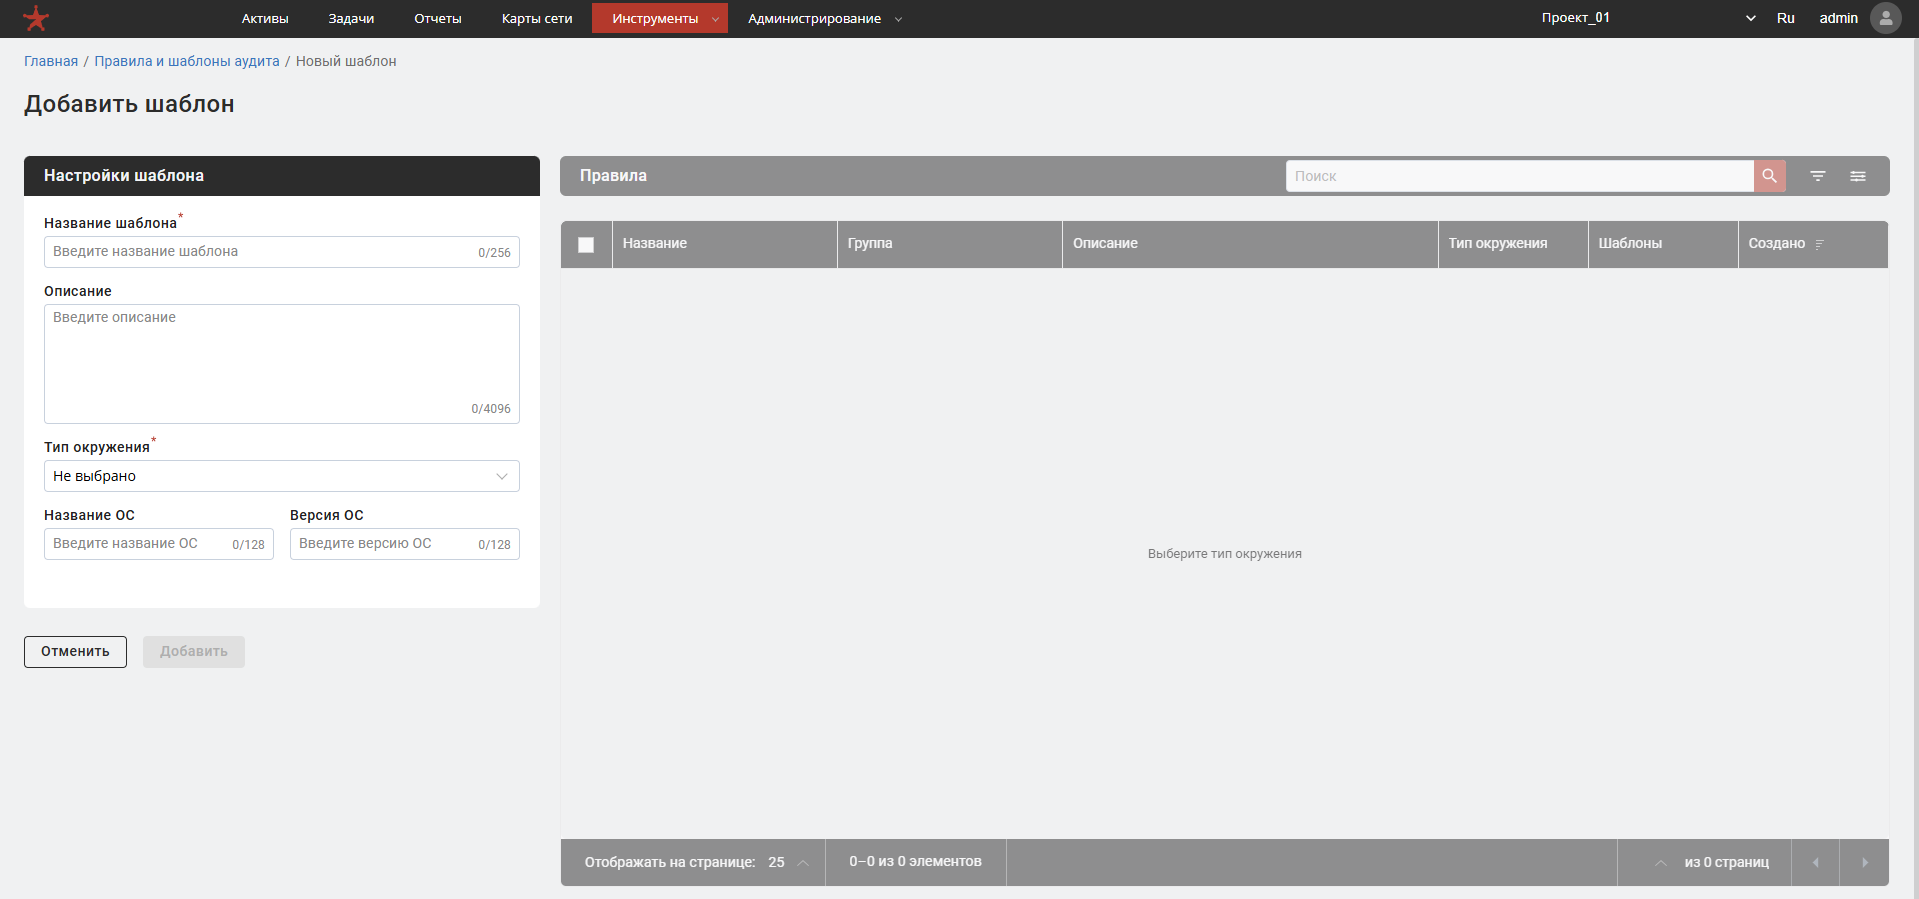The height and width of the screenshot is (899, 1919).
Task: Go to the next page arrow
Action: click(1864, 862)
